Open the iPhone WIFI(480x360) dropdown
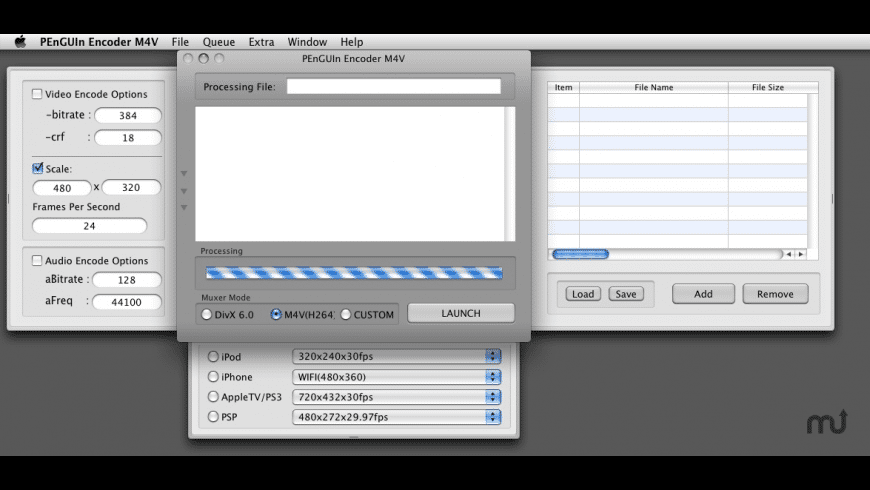 [397, 377]
